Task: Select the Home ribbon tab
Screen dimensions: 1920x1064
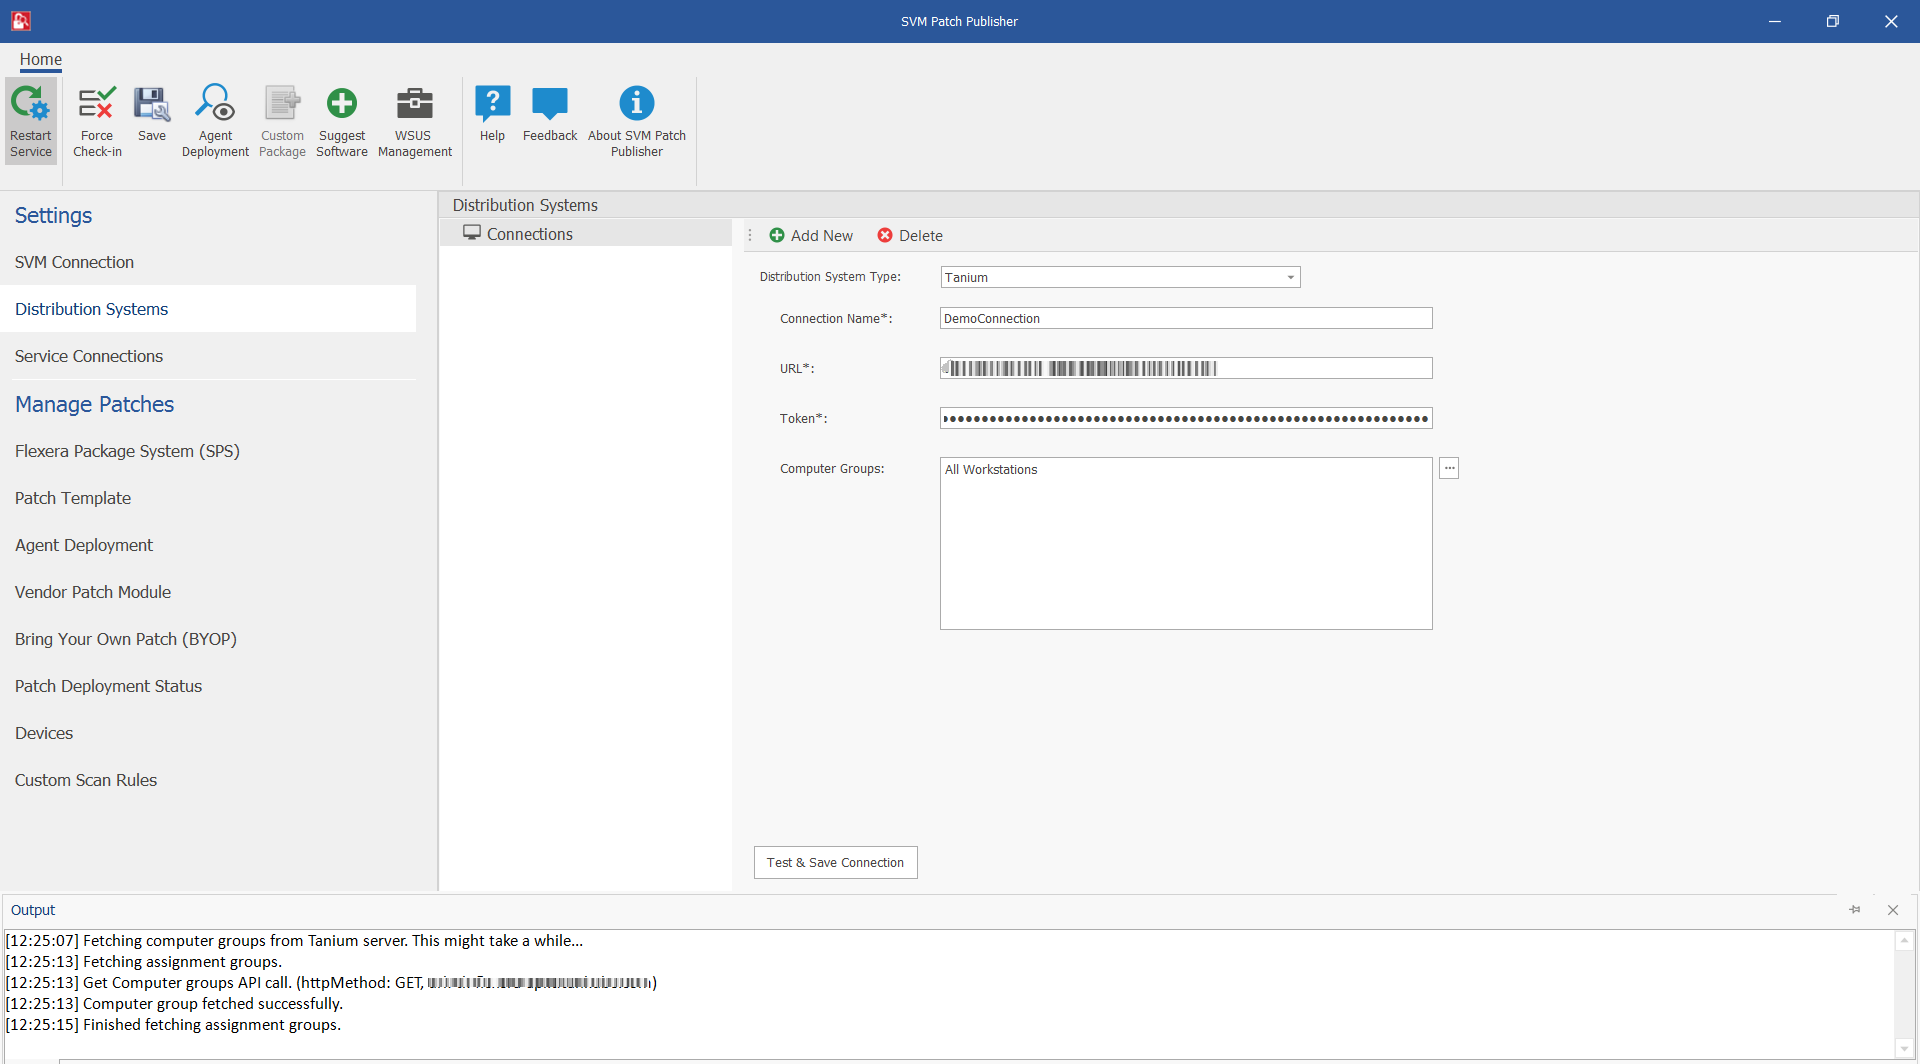Action: [41, 59]
